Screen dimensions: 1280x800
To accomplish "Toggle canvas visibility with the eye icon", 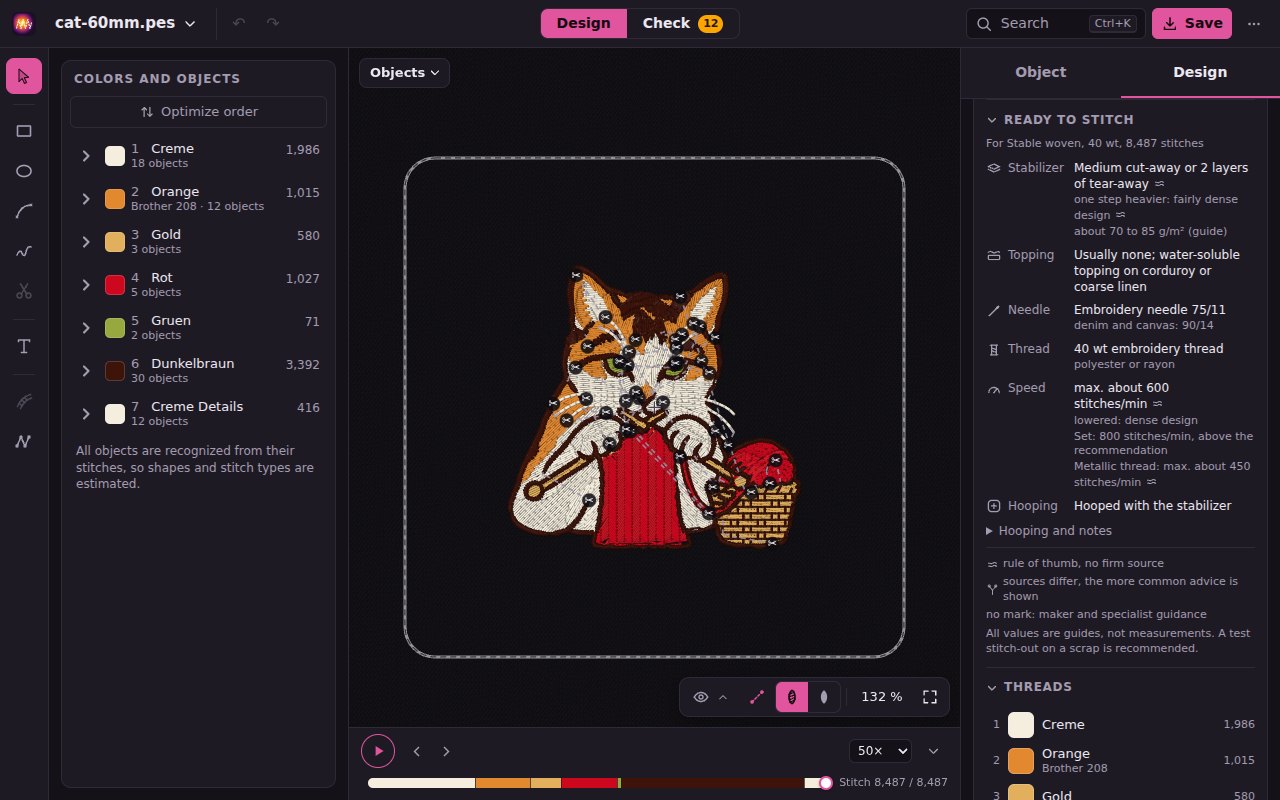I will 701,697.
